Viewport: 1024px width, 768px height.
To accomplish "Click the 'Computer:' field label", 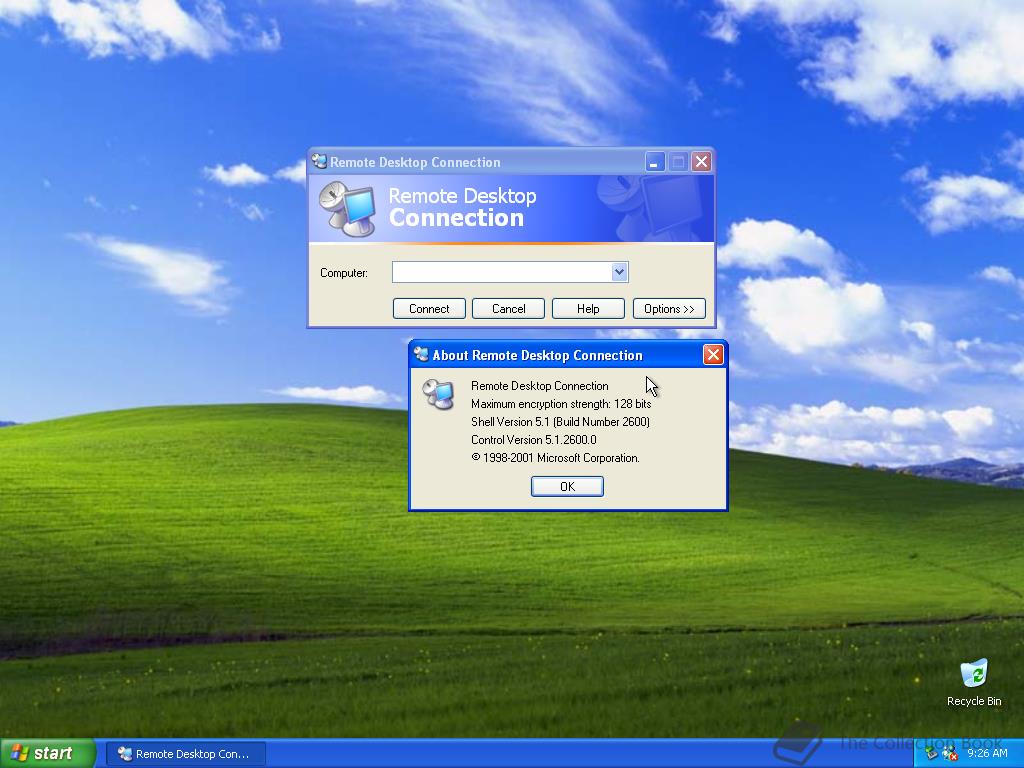I will pos(344,273).
